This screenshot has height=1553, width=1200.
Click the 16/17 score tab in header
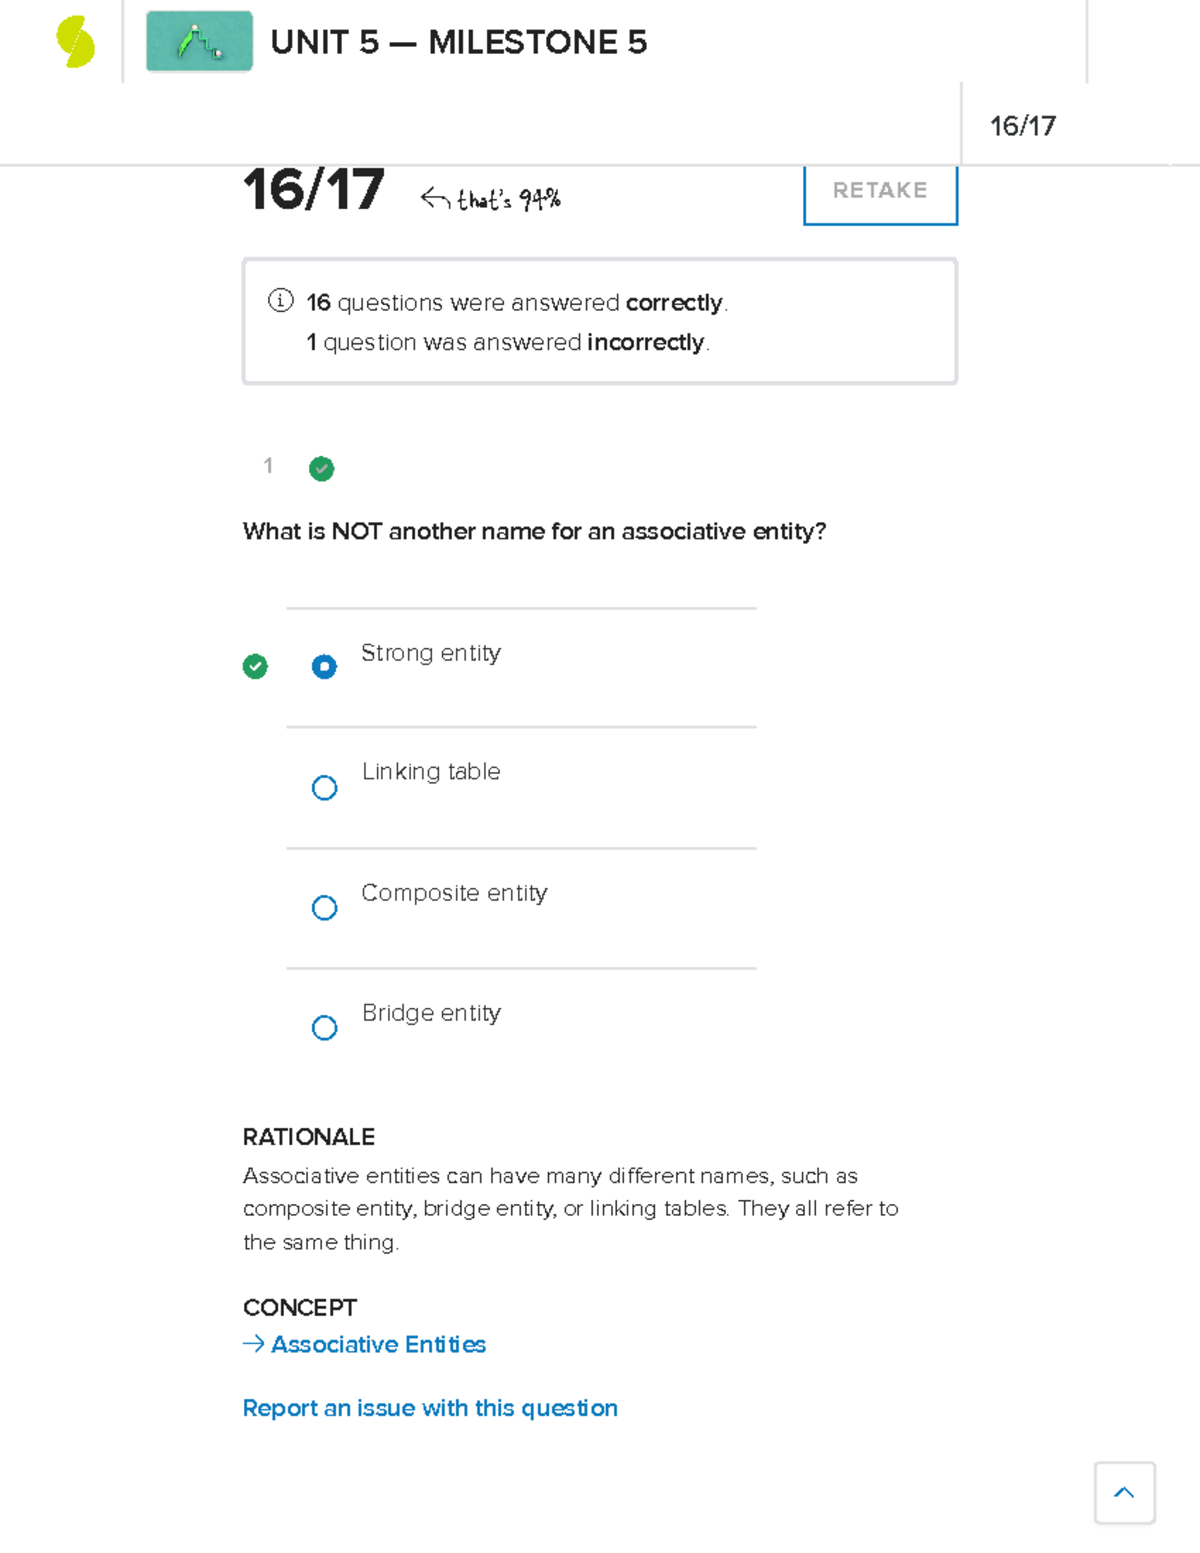coord(1022,126)
